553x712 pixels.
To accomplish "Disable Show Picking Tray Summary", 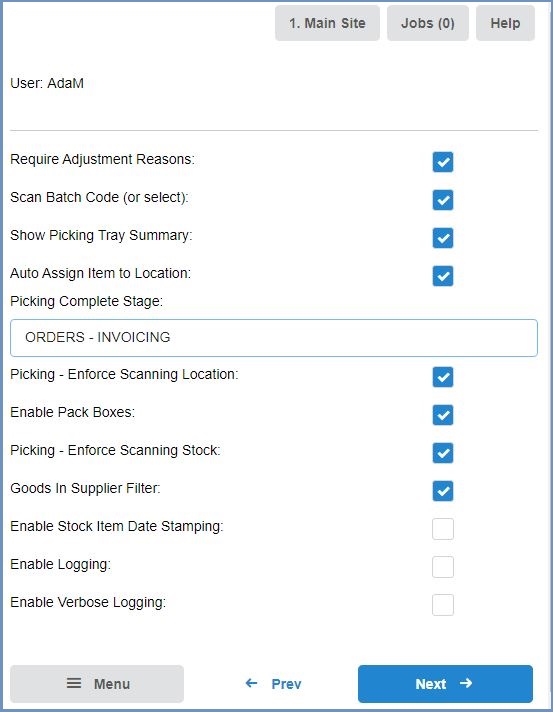I will coord(443,238).
